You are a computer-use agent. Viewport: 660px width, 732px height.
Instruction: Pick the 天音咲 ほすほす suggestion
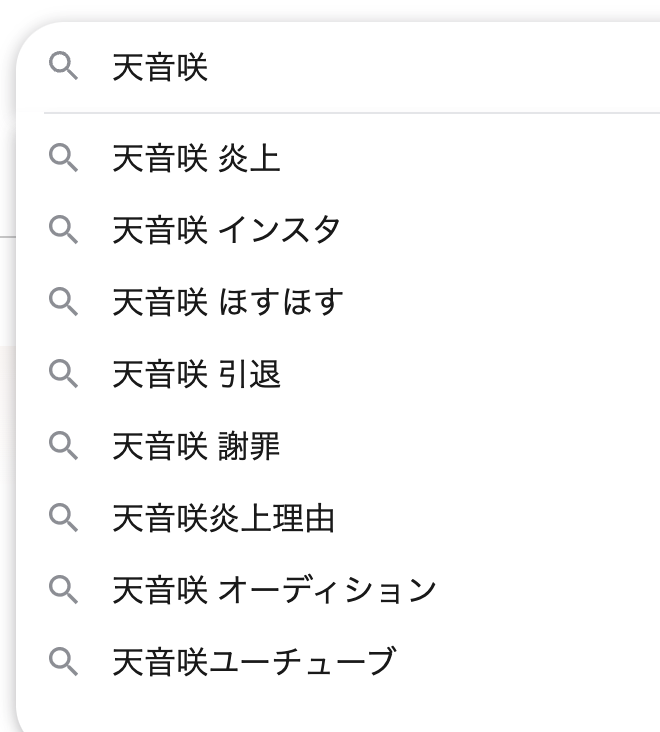pyautogui.click(x=227, y=302)
